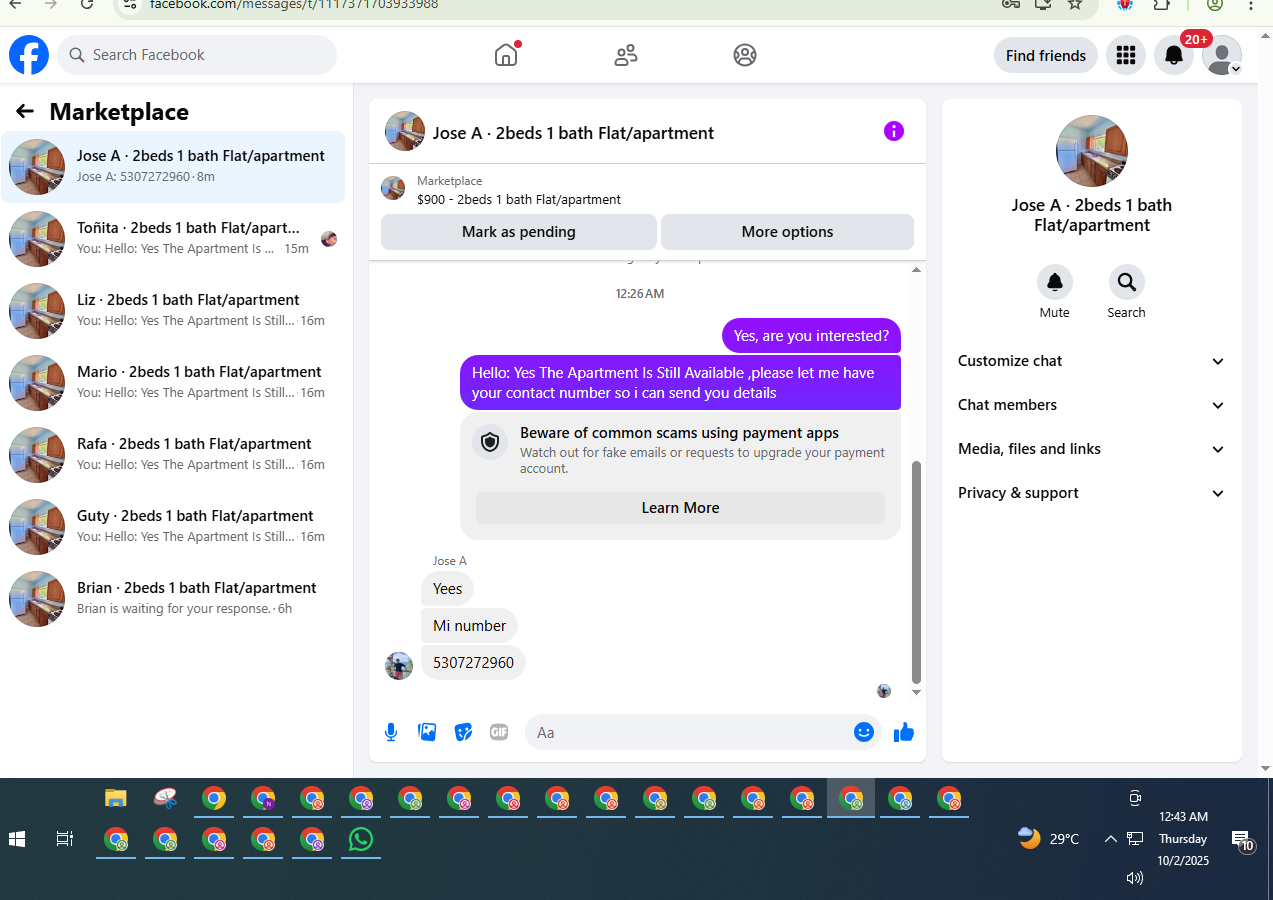Open the Mario conversation
Viewport: 1273px width, 900px height.
[174, 383]
